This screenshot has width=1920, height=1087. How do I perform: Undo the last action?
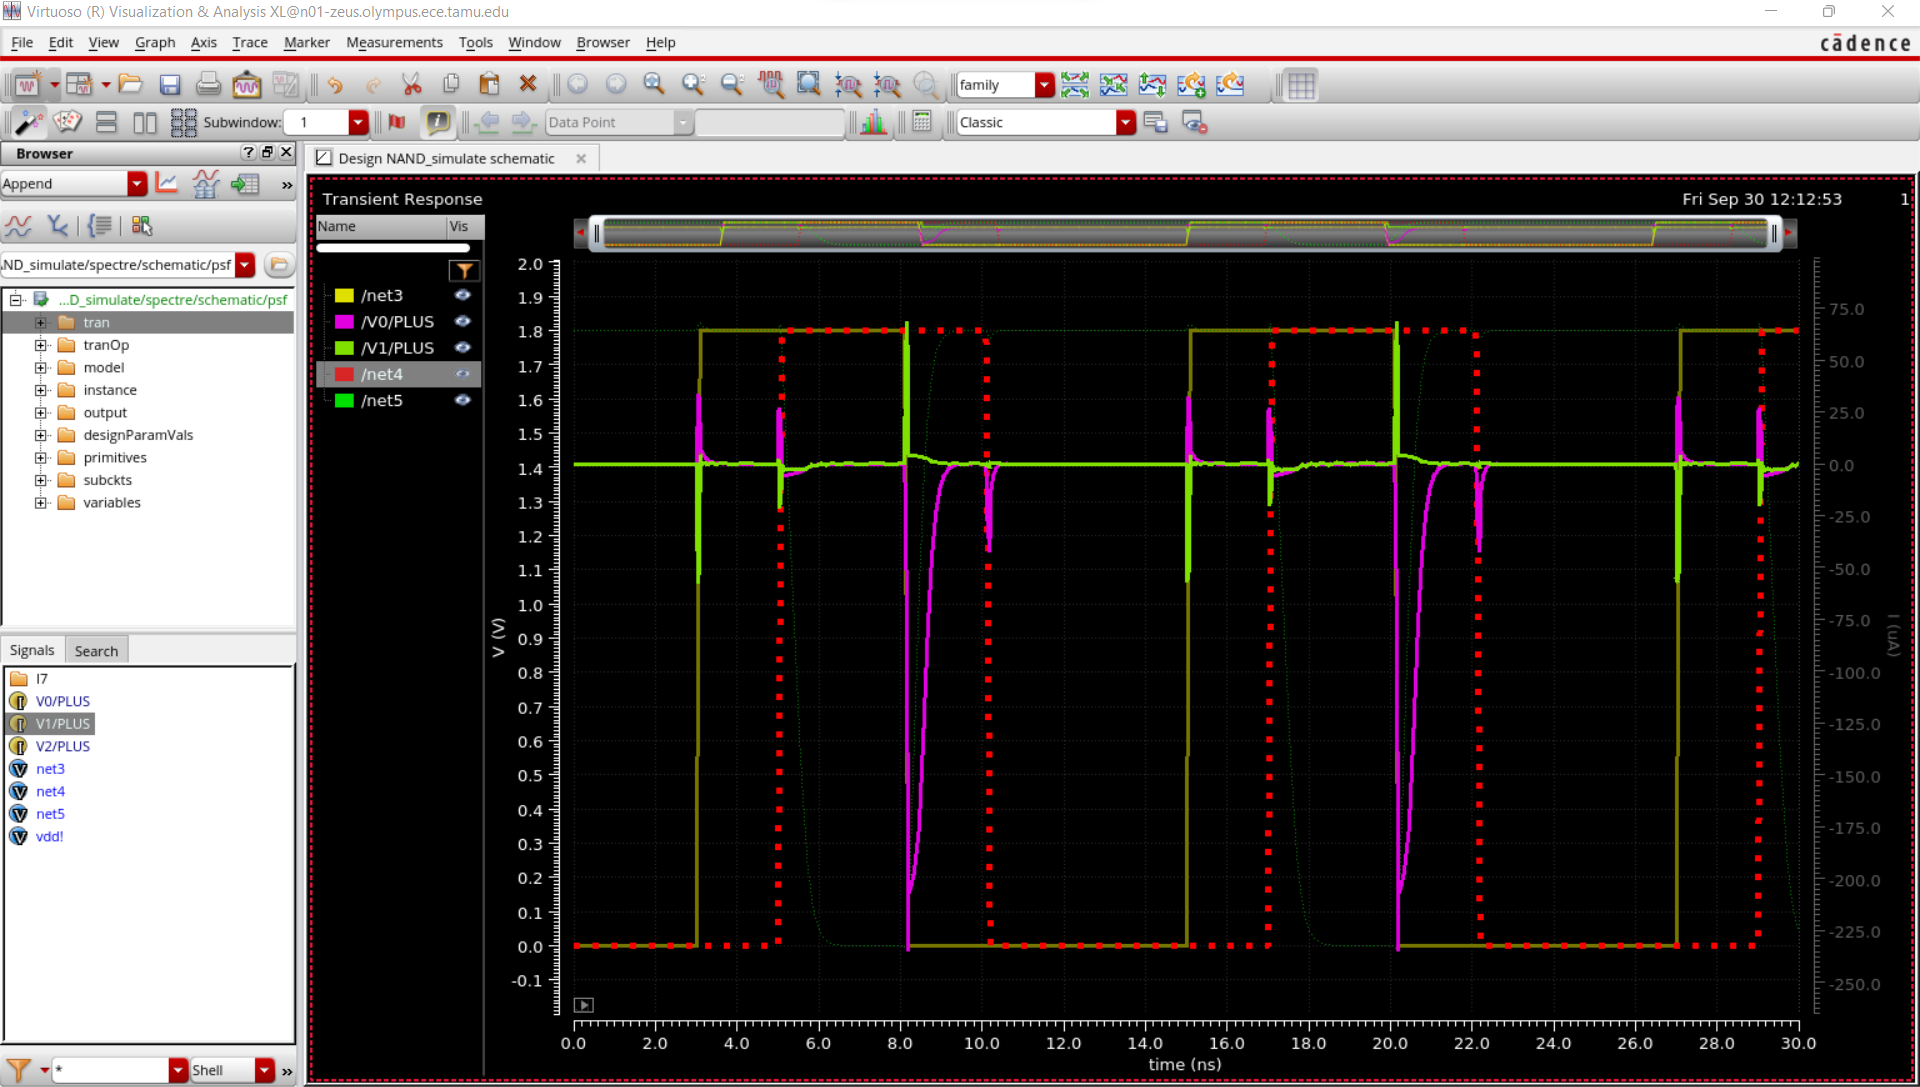tap(335, 84)
